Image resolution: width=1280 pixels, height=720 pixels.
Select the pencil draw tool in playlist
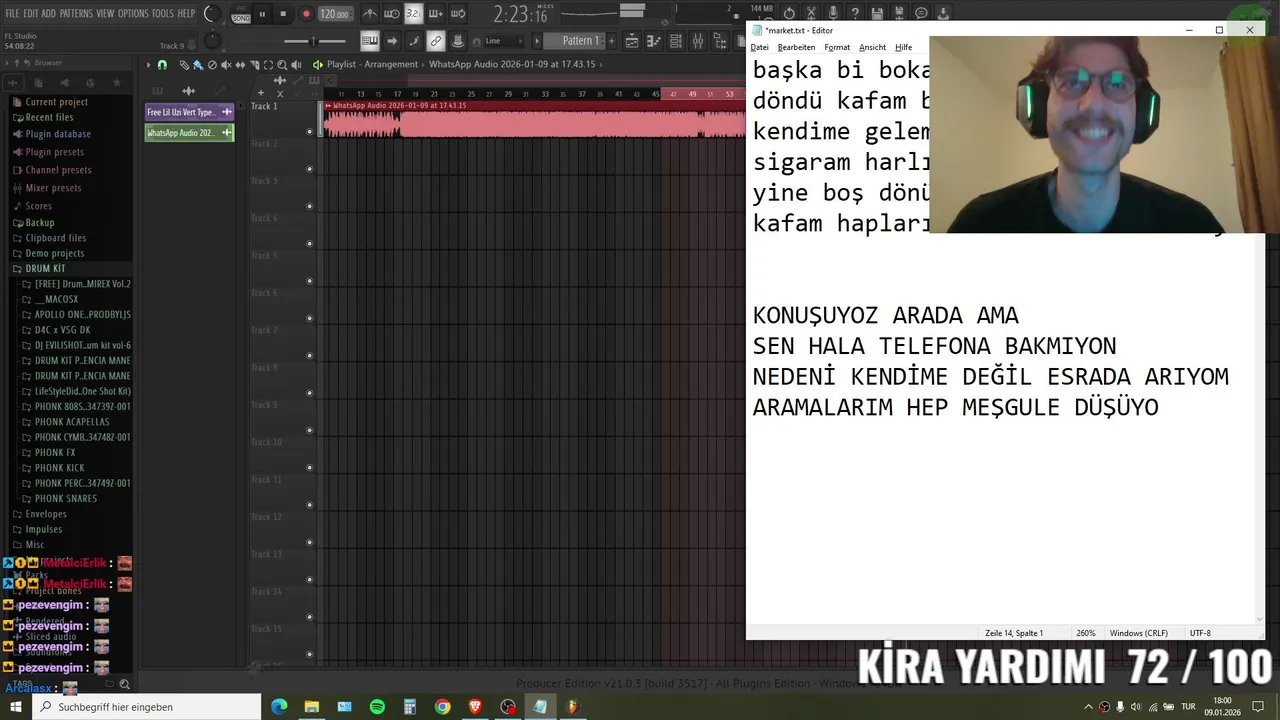point(184,64)
